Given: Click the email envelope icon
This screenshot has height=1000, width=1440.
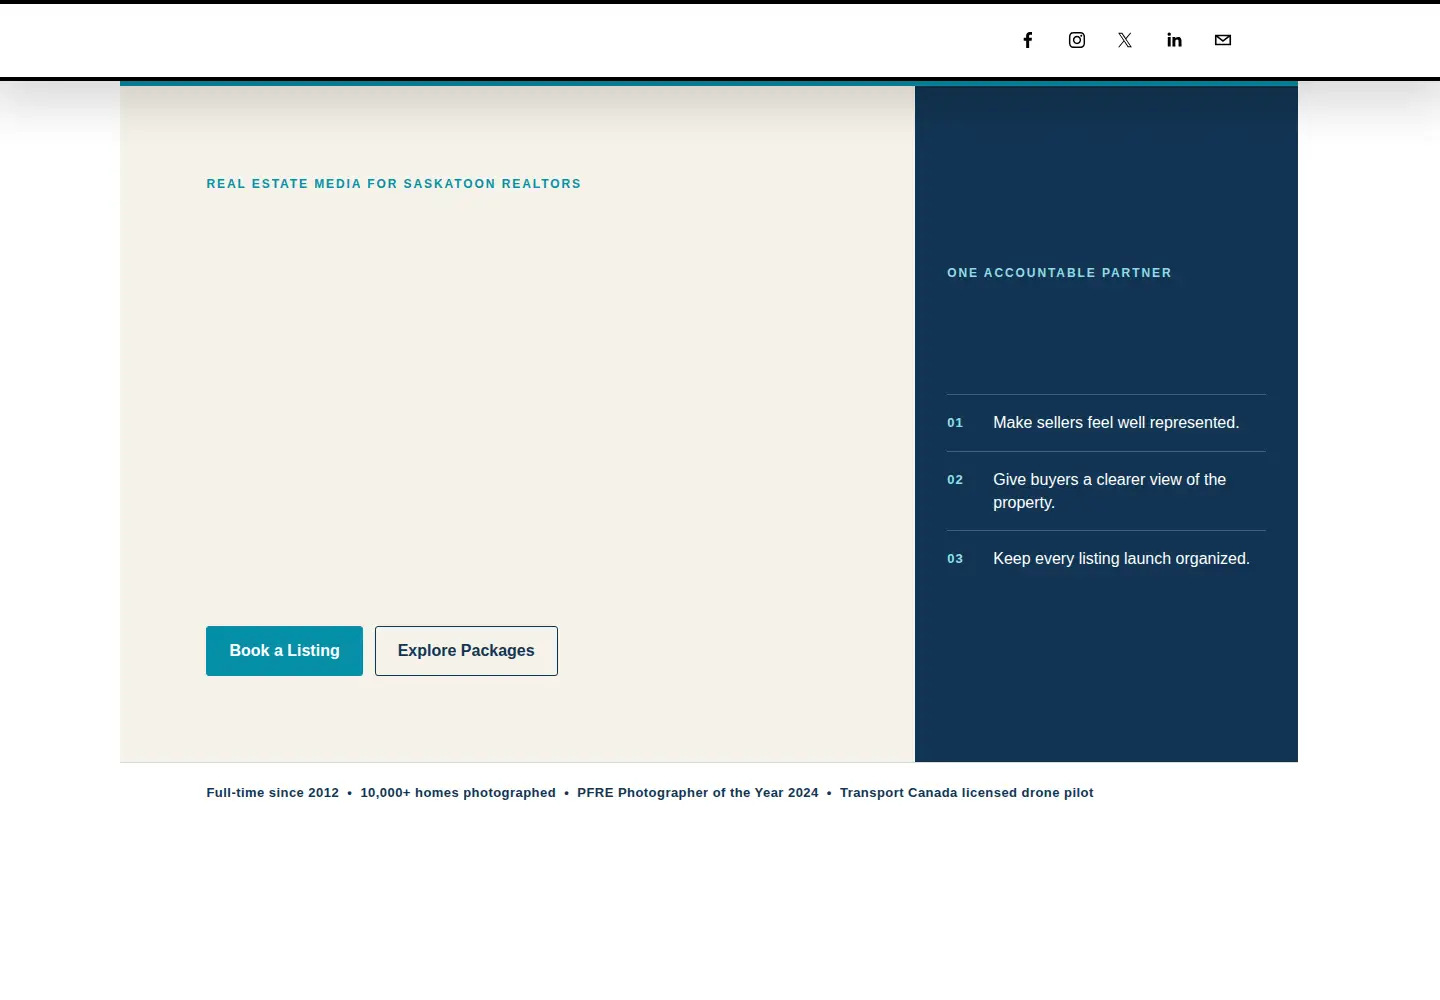Looking at the screenshot, I should (x=1223, y=40).
